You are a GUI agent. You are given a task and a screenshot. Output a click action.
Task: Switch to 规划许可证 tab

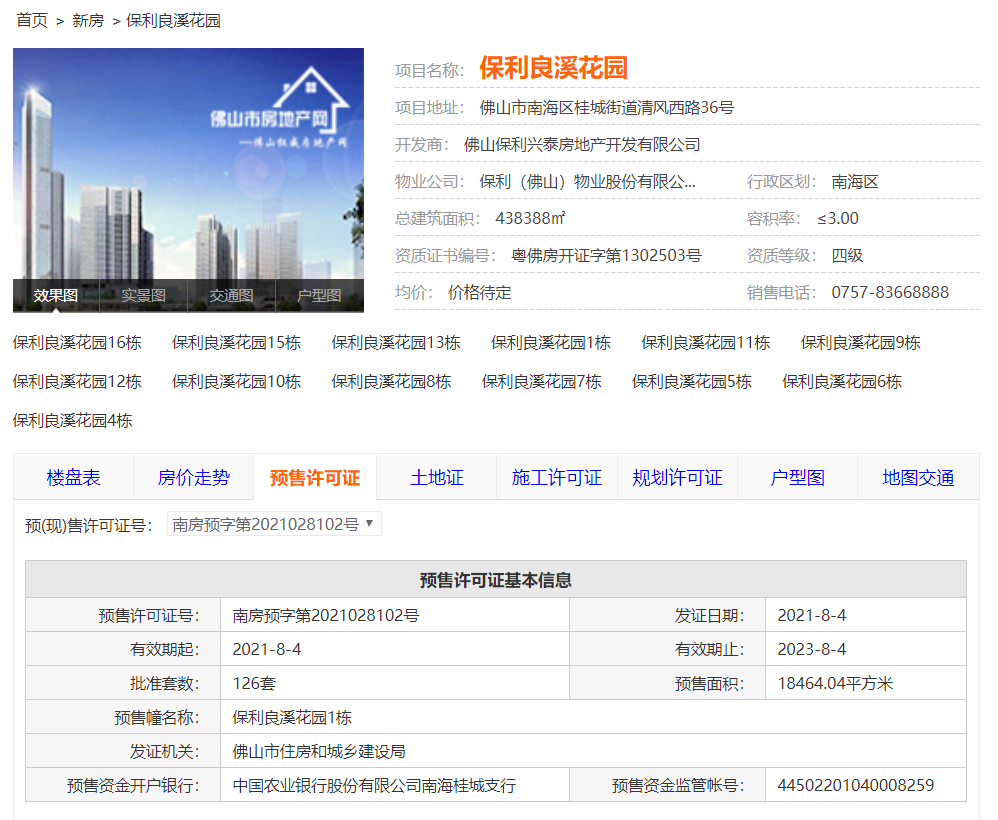[677, 477]
